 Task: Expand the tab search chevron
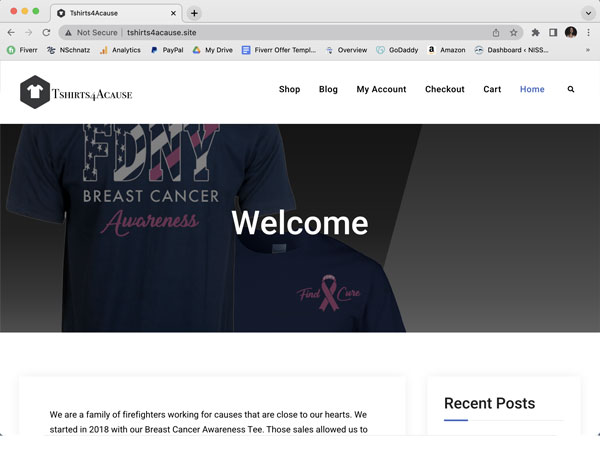click(586, 13)
